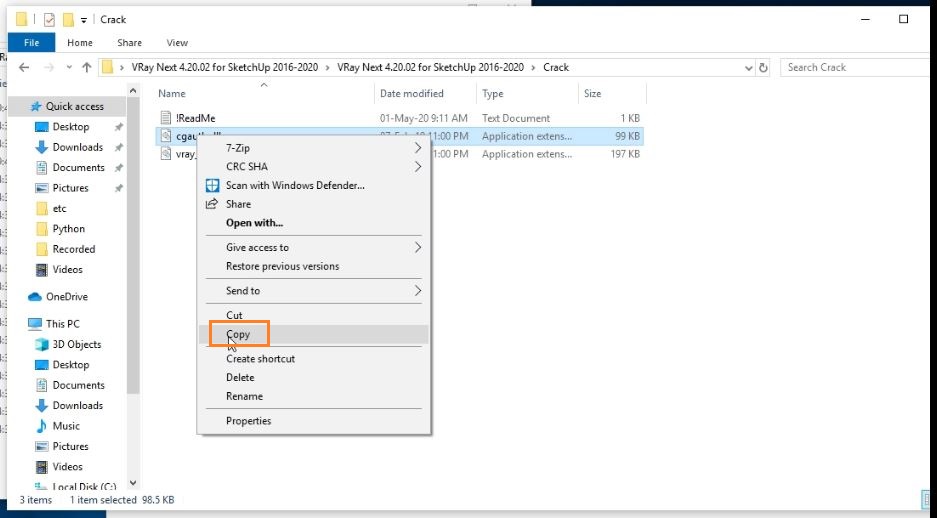Open the Python folder in sidebar

68,229
